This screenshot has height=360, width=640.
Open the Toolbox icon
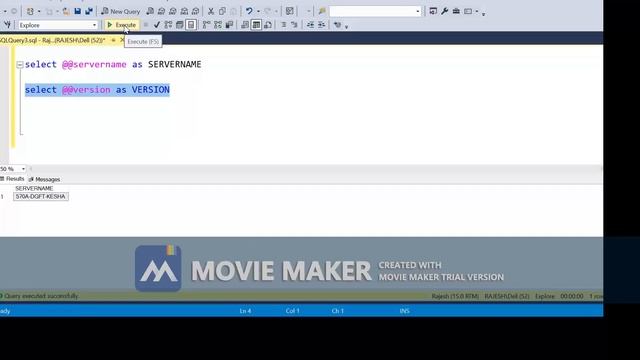click(x=456, y=11)
